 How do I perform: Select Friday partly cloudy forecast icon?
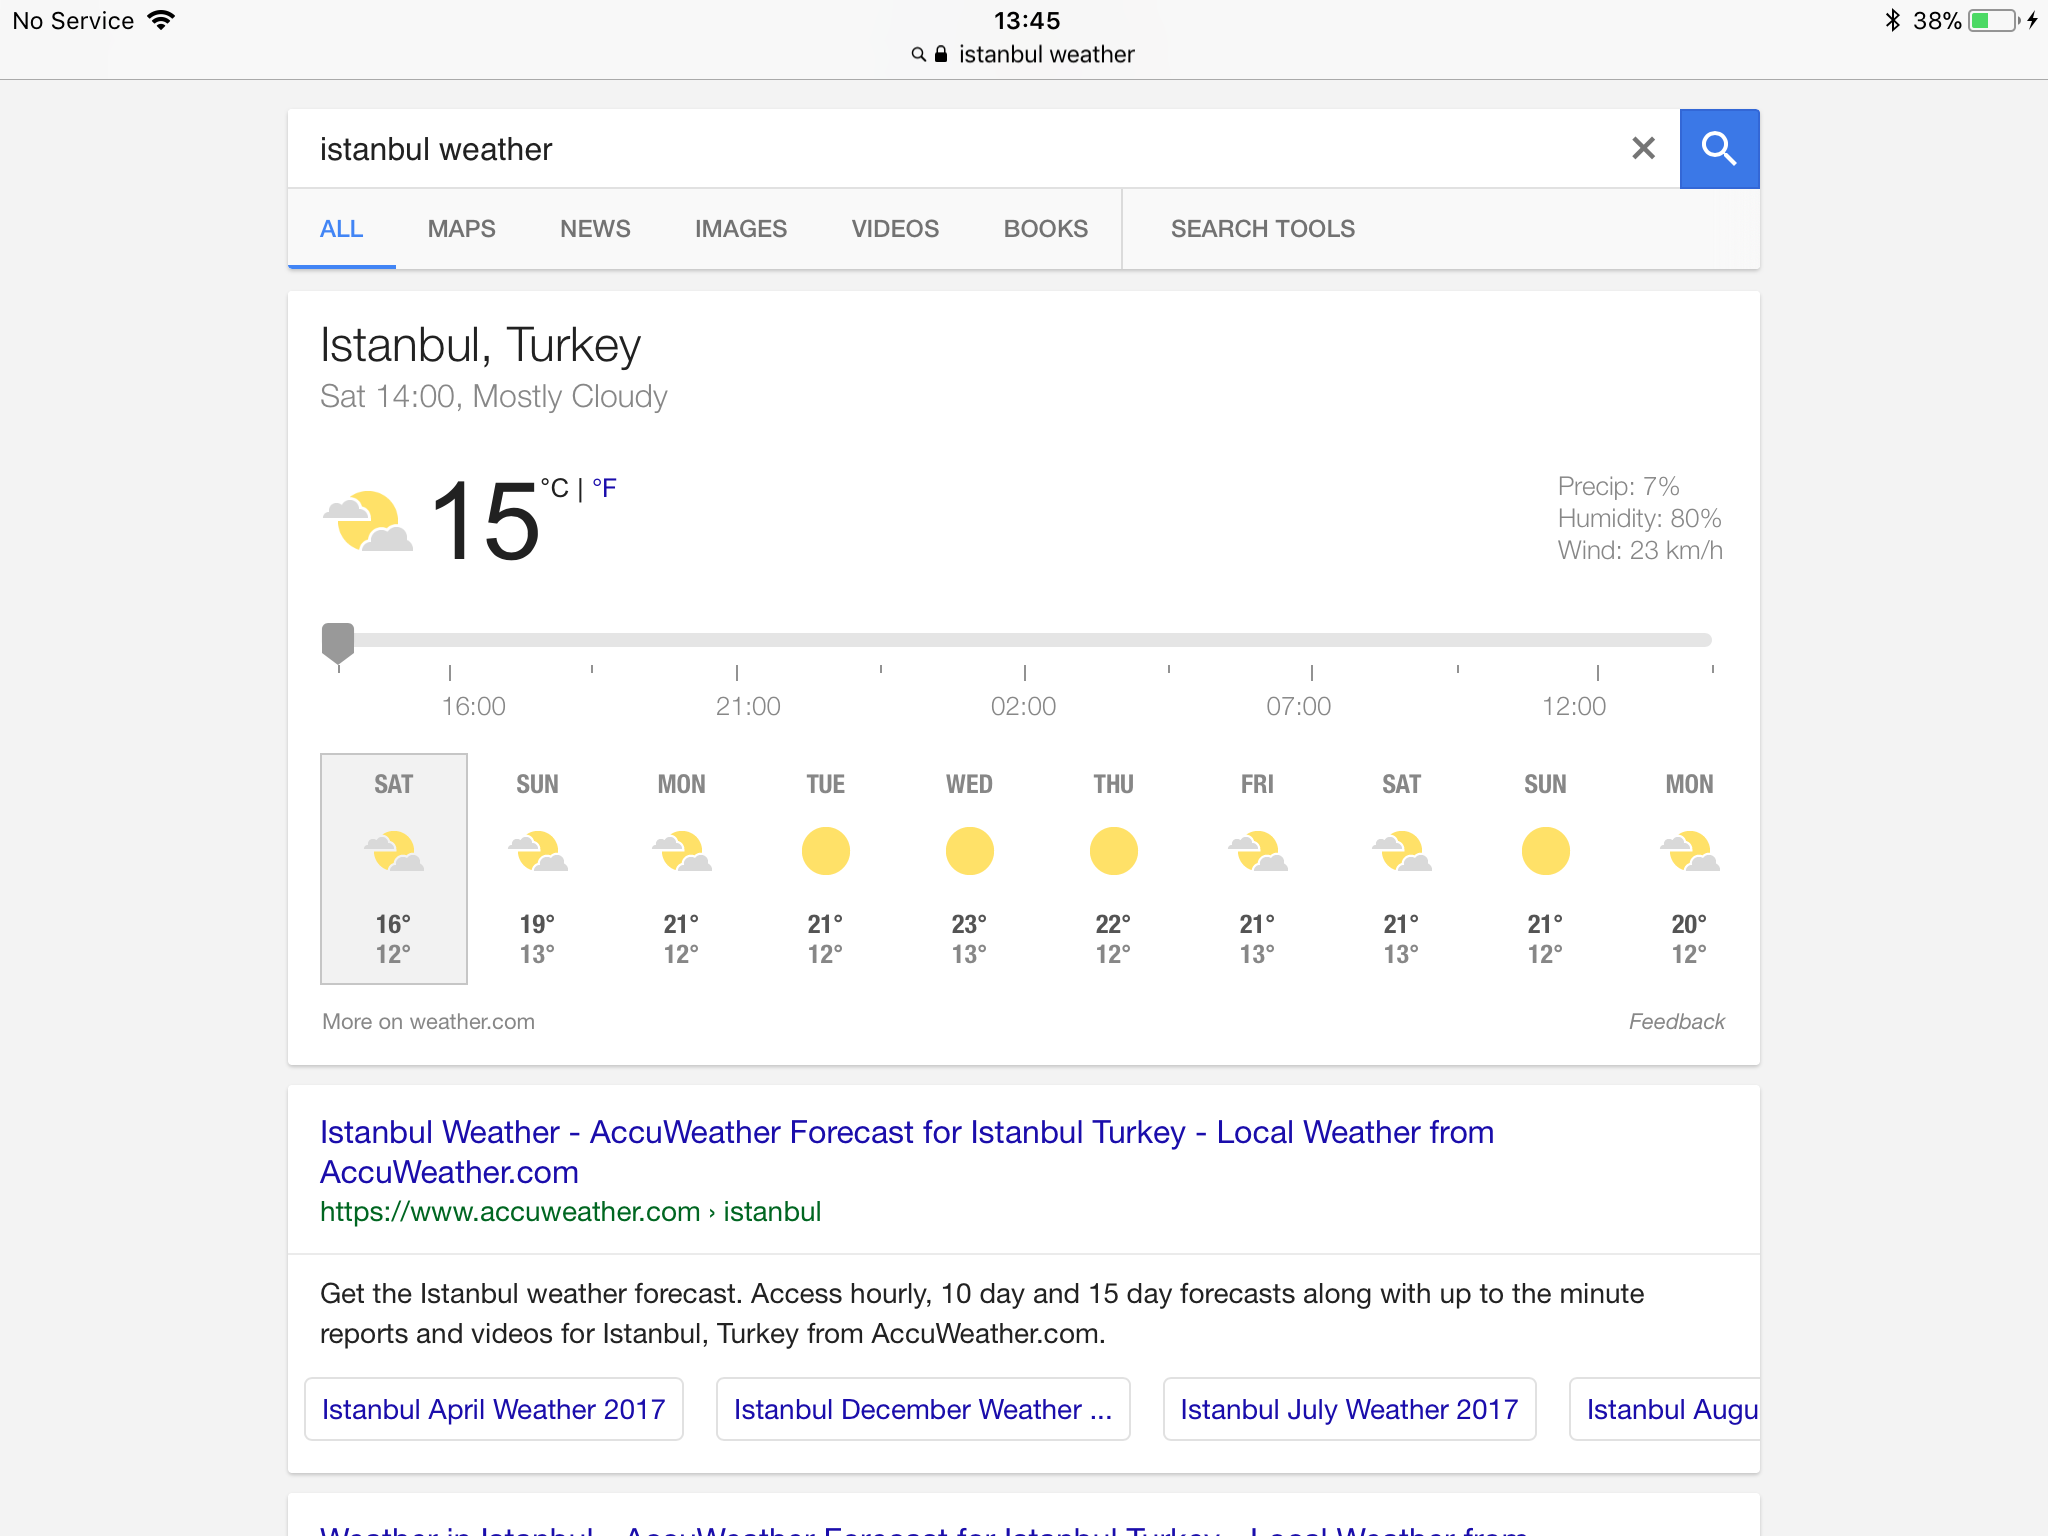click(1257, 852)
